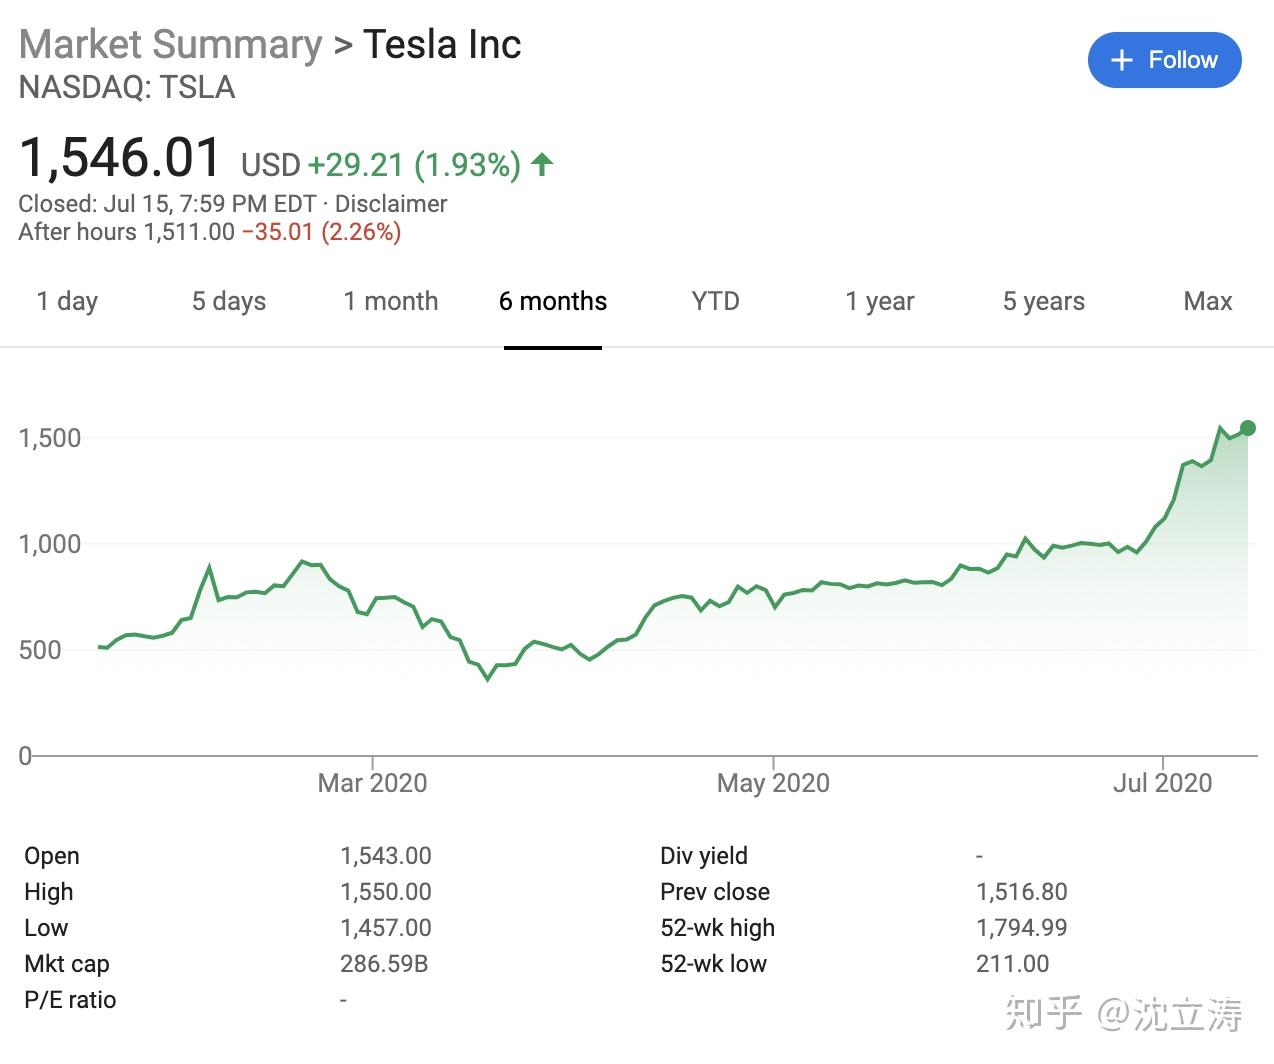Open the Disclaimer link
This screenshot has height=1064, width=1274.
point(391,204)
